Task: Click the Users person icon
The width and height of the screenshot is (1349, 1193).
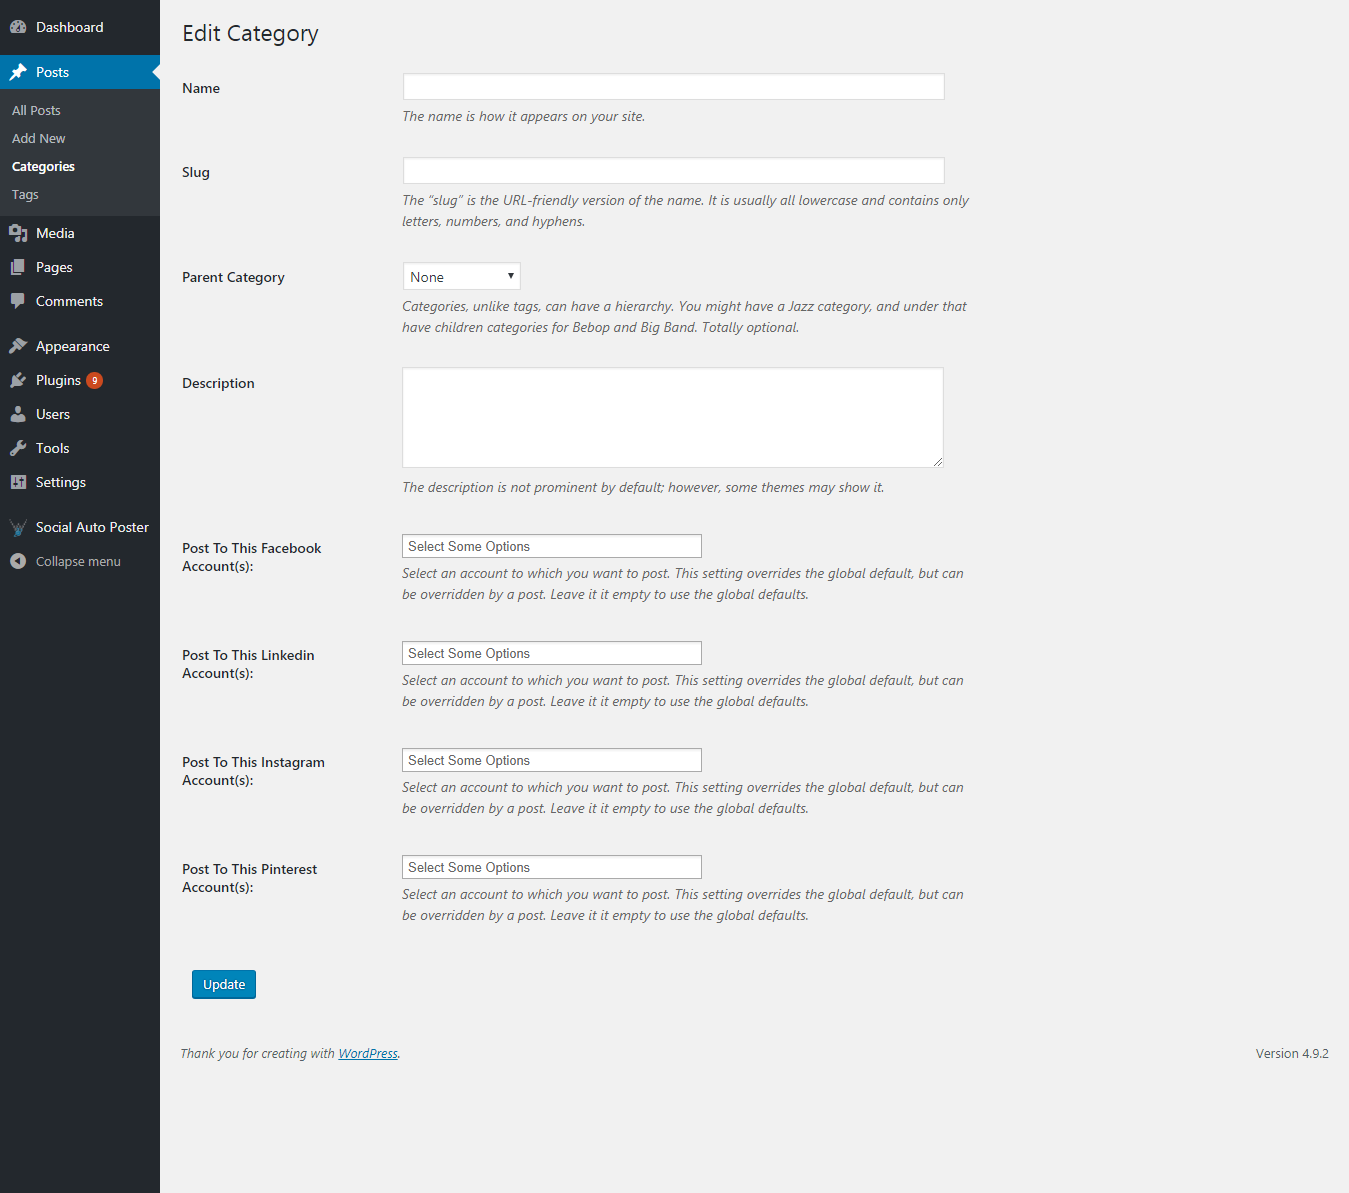Action: [18, 414]
